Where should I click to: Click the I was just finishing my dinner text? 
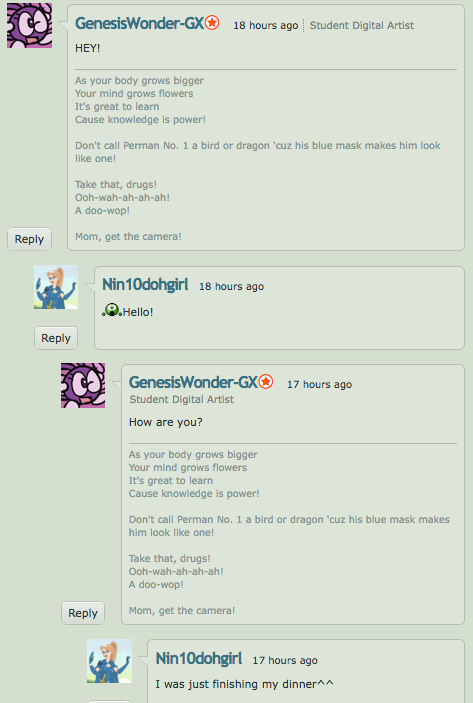(244, 684)
